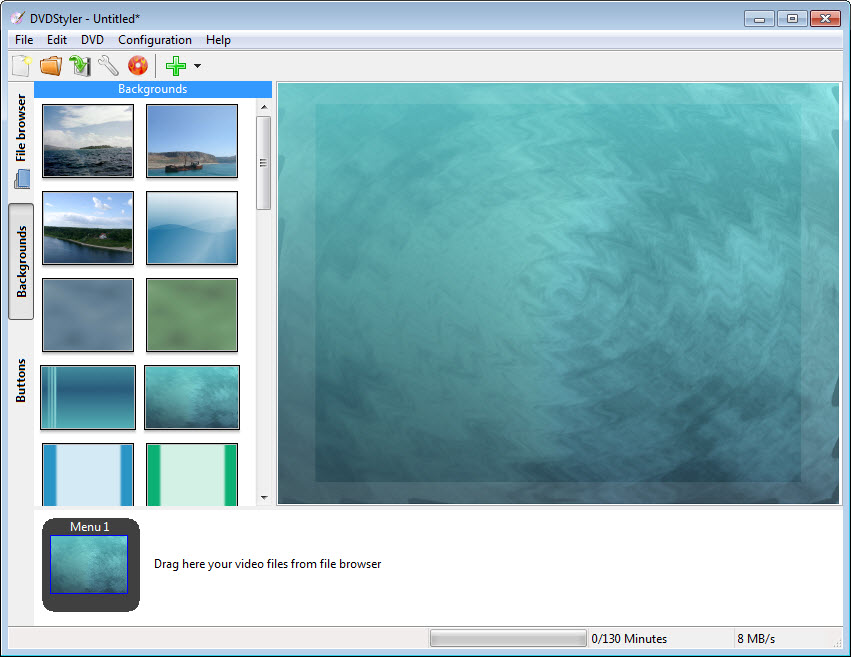Click the Burn DVD disc icon
851x657 pixels.
(138, 66)
